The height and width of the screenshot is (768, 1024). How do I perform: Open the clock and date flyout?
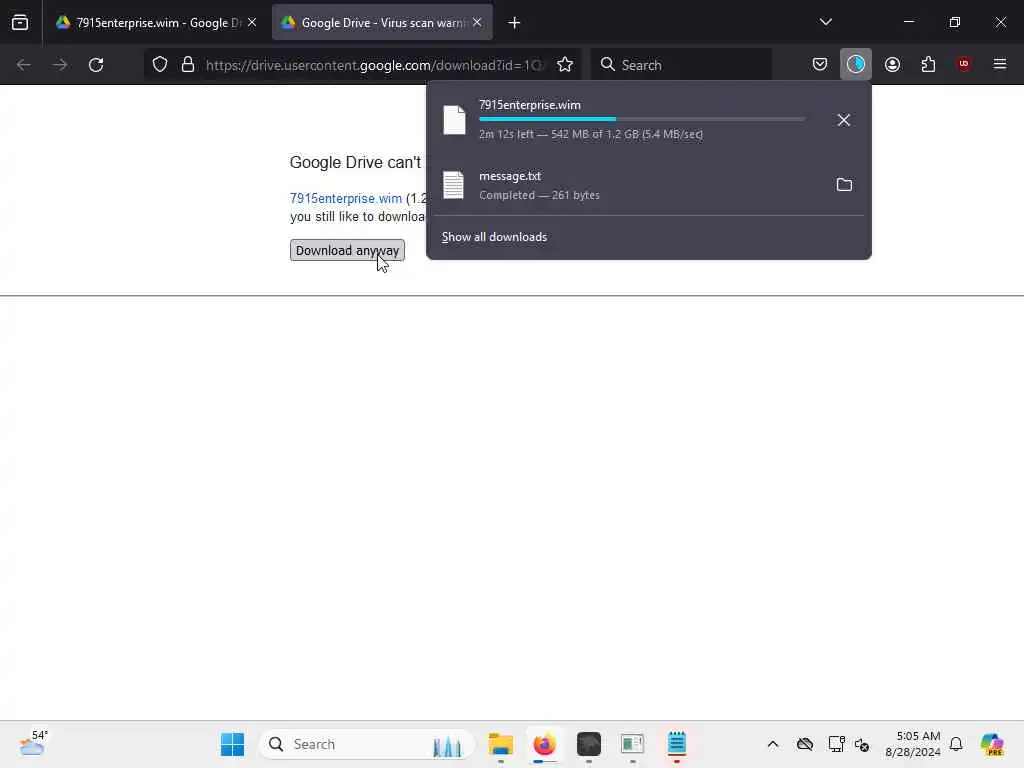pos(913,744)
